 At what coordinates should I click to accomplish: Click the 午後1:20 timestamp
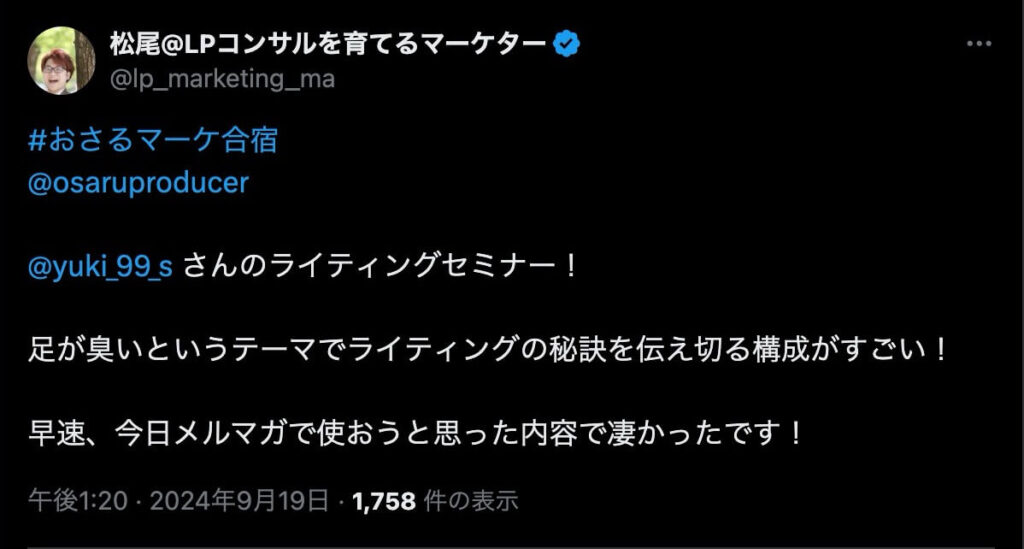pyautogui.click(x=78, y=501)
